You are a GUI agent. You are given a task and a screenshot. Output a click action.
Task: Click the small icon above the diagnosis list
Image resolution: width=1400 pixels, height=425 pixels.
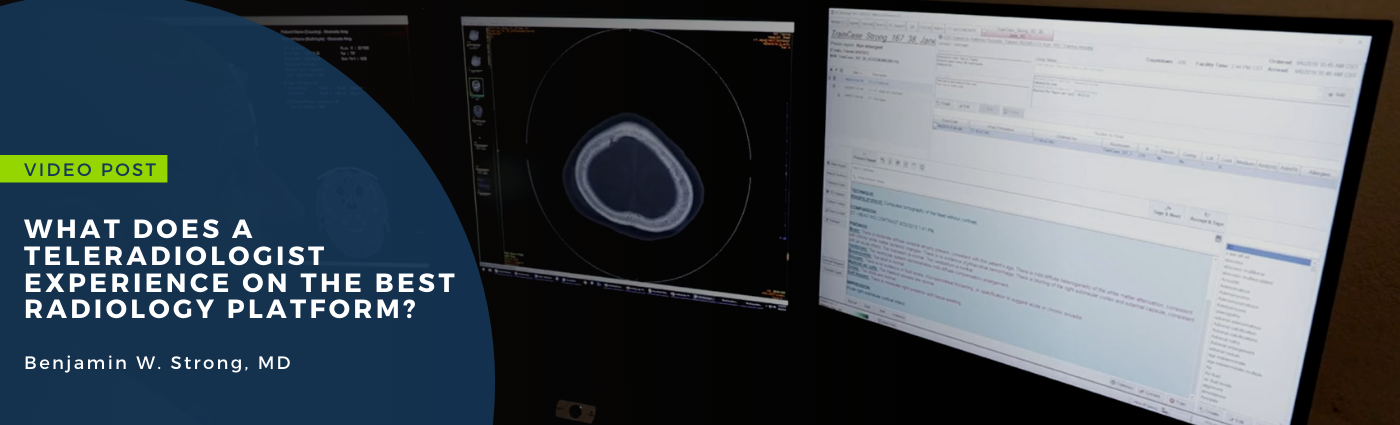[1218, 240]
